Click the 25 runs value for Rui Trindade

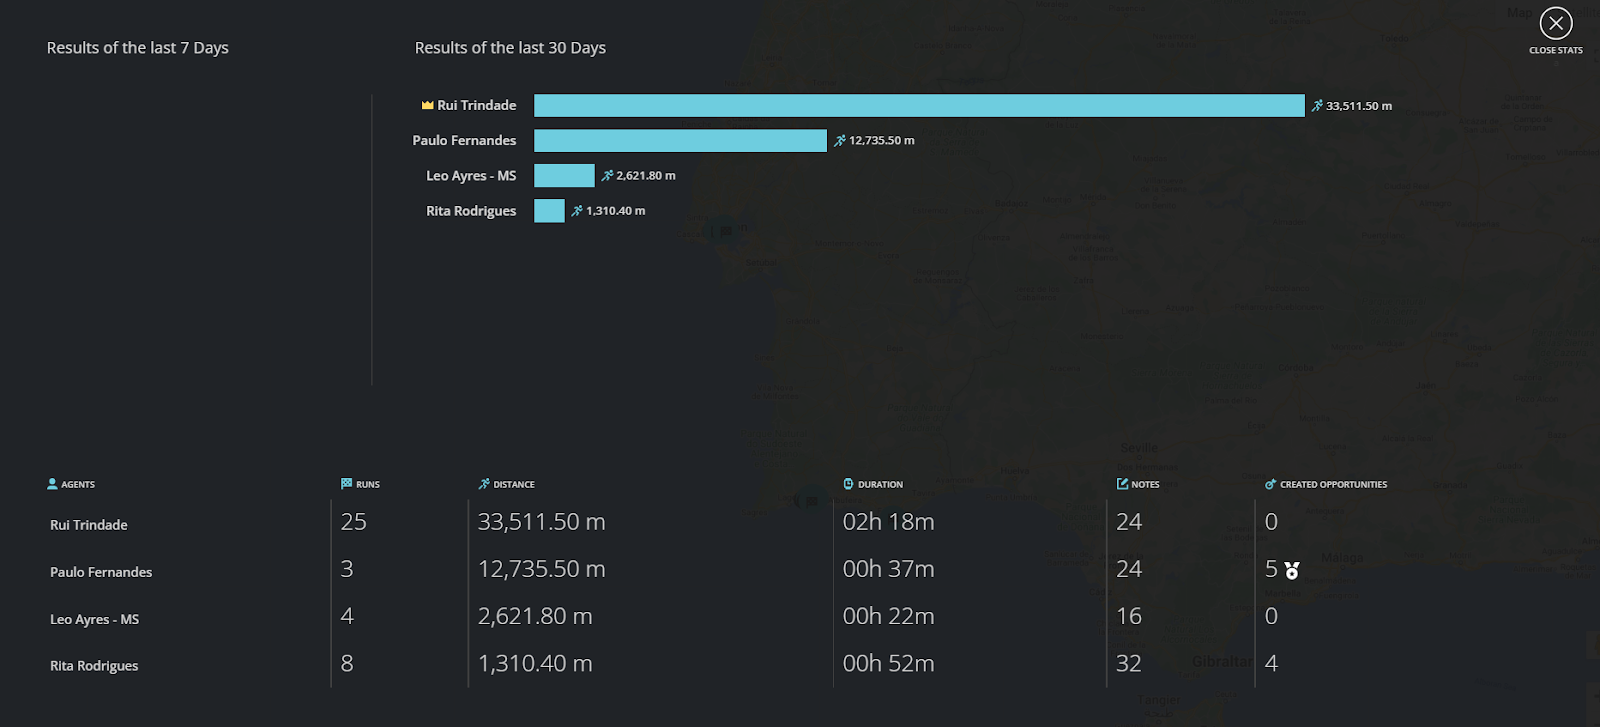pyautogui.click(x=354, y=522)
